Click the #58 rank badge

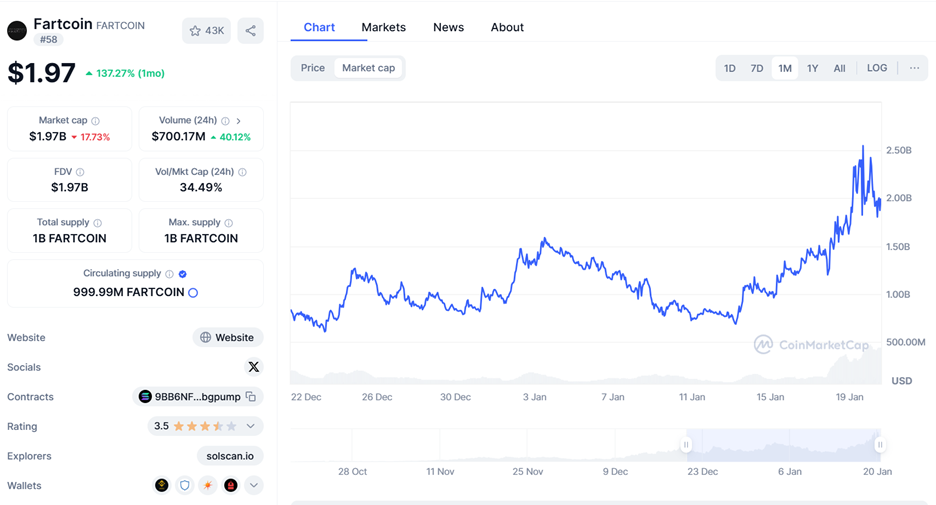click(48, 40)
